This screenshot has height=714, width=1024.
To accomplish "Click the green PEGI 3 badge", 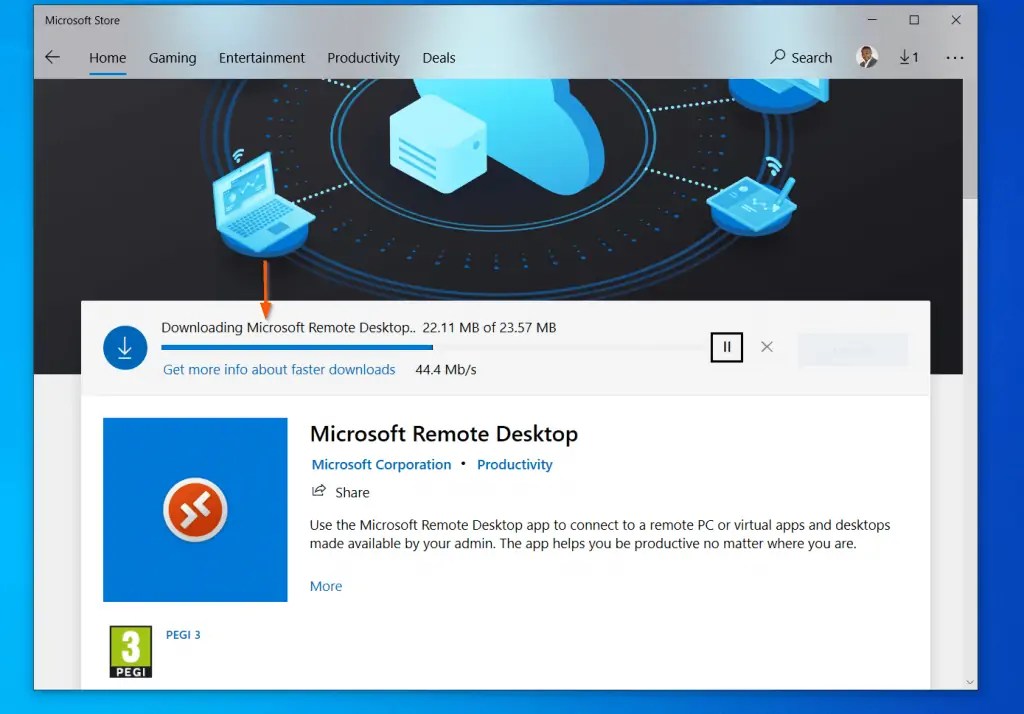I will [x=131, y=652].
